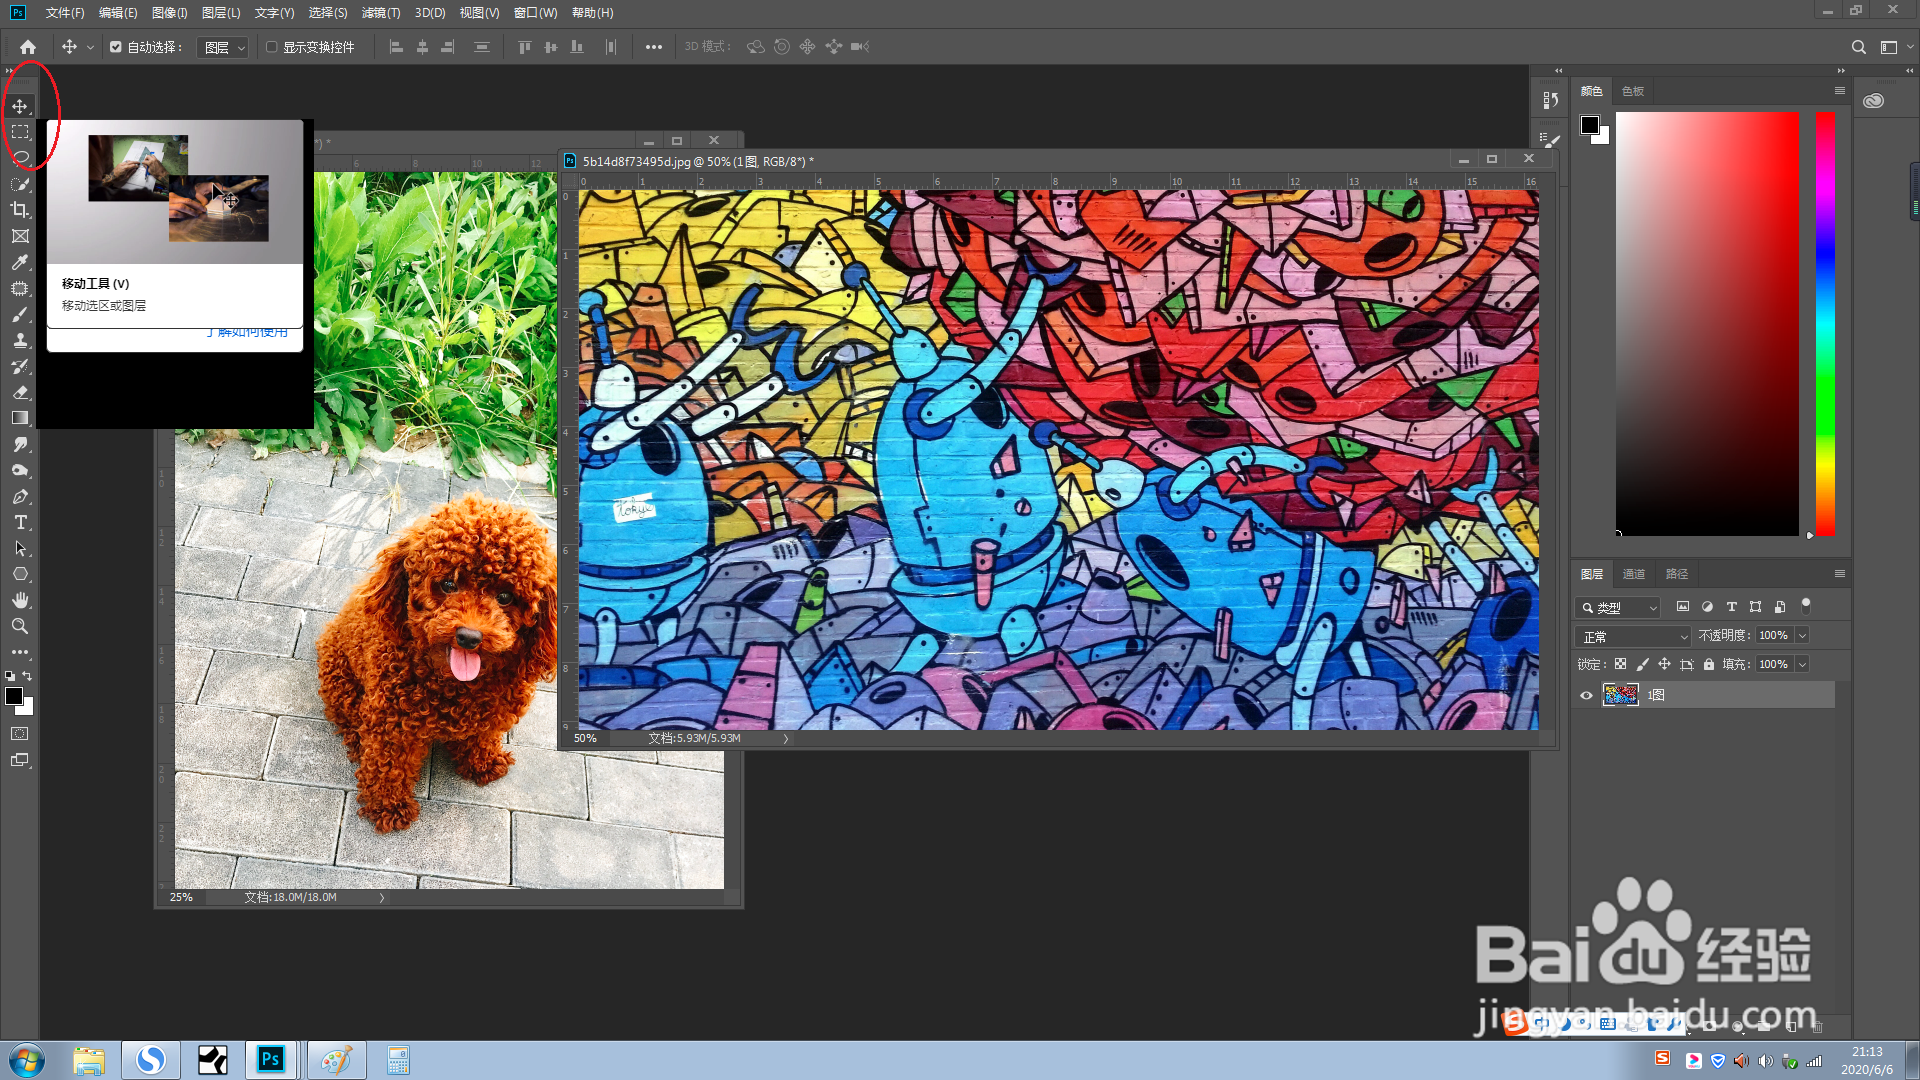Toggle lock transparent pixels
1920x1080 pixels.
pos(1620,664)
